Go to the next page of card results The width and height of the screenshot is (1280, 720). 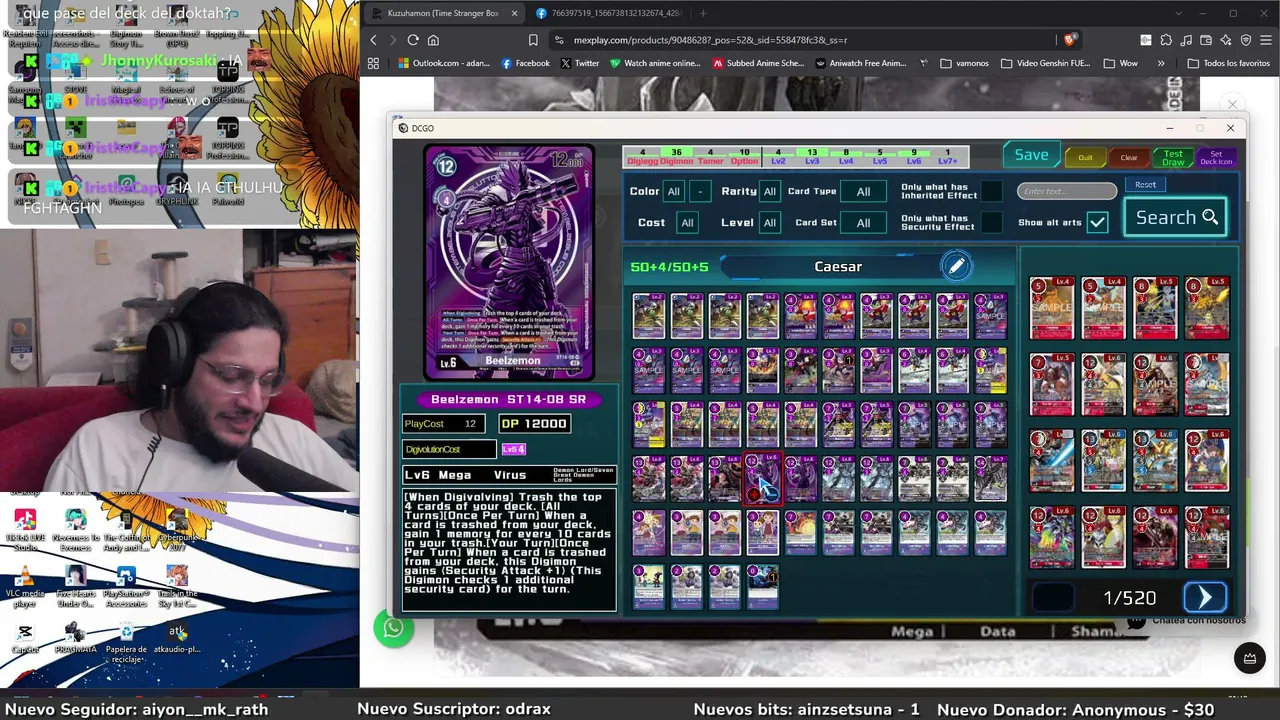(x=1205, y=598)
